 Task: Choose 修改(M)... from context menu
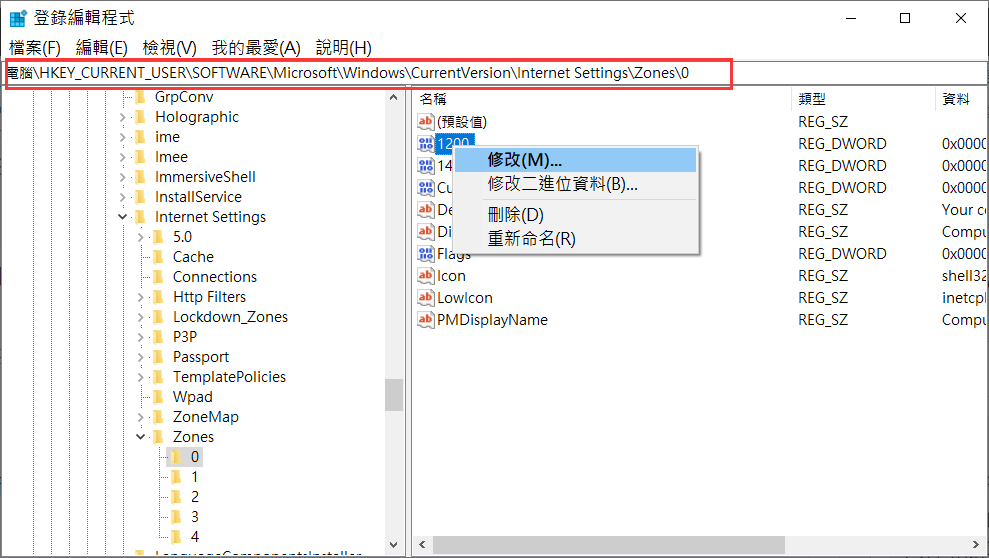(575, 160)
